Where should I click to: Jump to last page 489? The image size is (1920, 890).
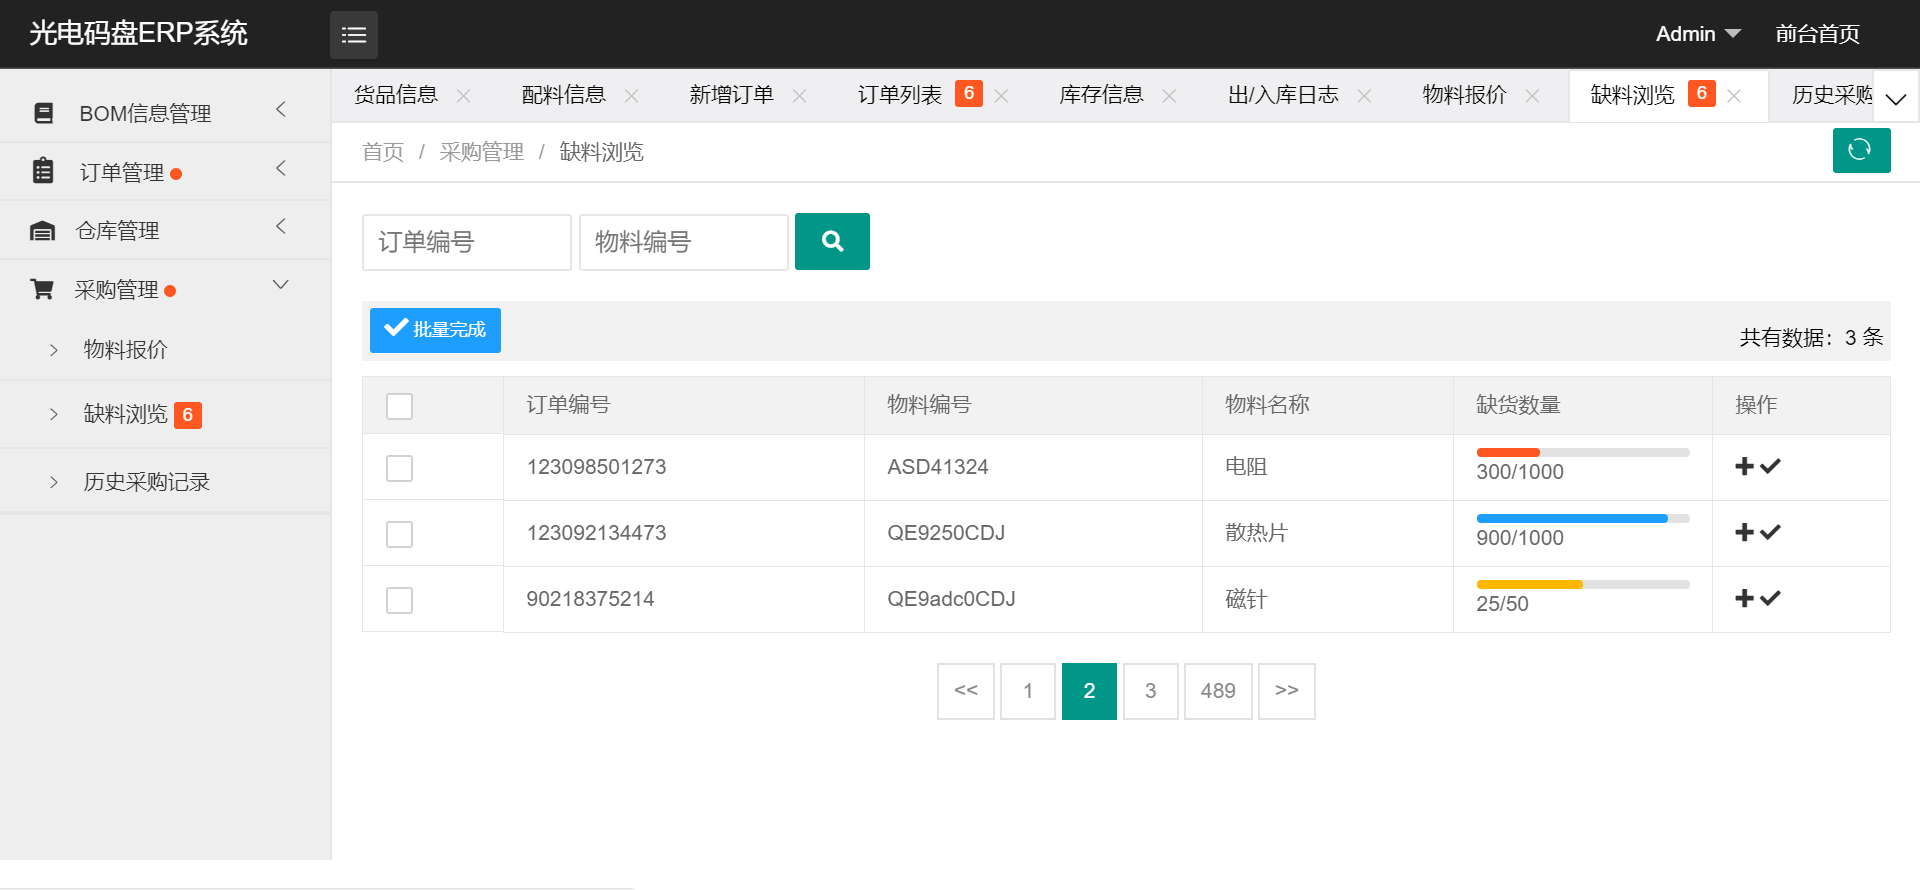pyautogui.click(x=1218, y=691)
